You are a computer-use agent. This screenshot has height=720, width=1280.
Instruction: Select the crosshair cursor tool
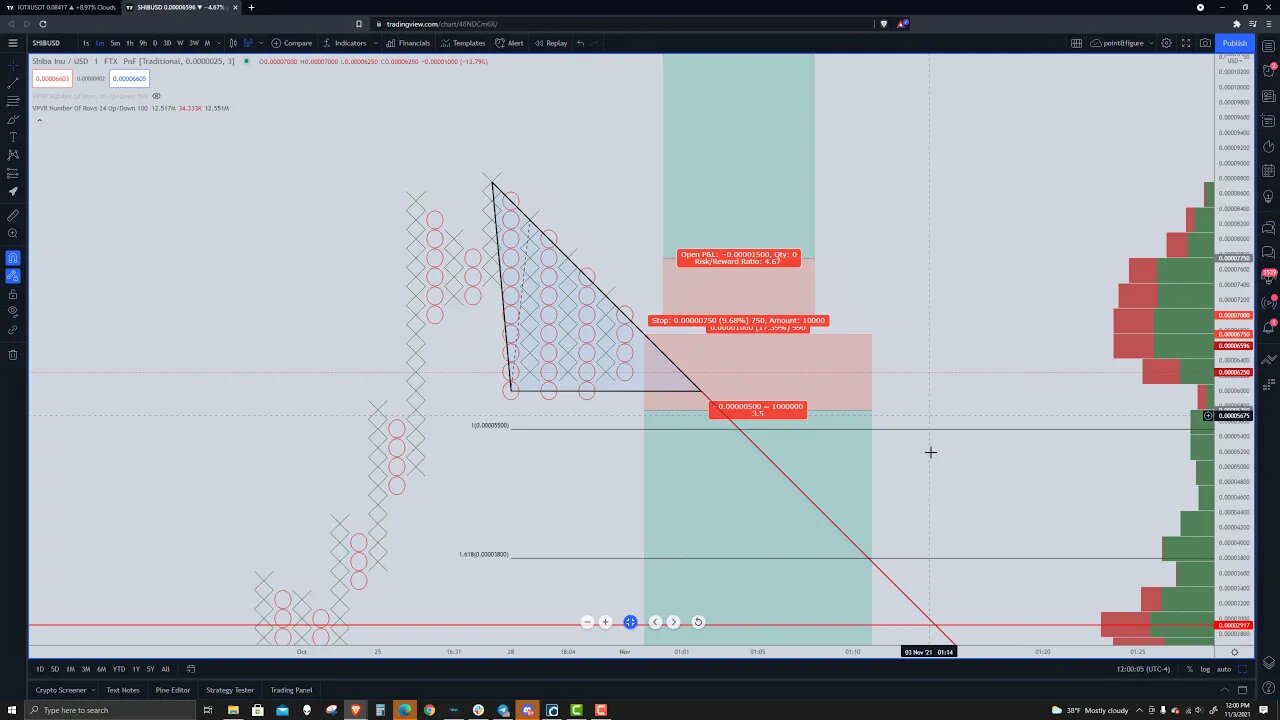(13, 65)
